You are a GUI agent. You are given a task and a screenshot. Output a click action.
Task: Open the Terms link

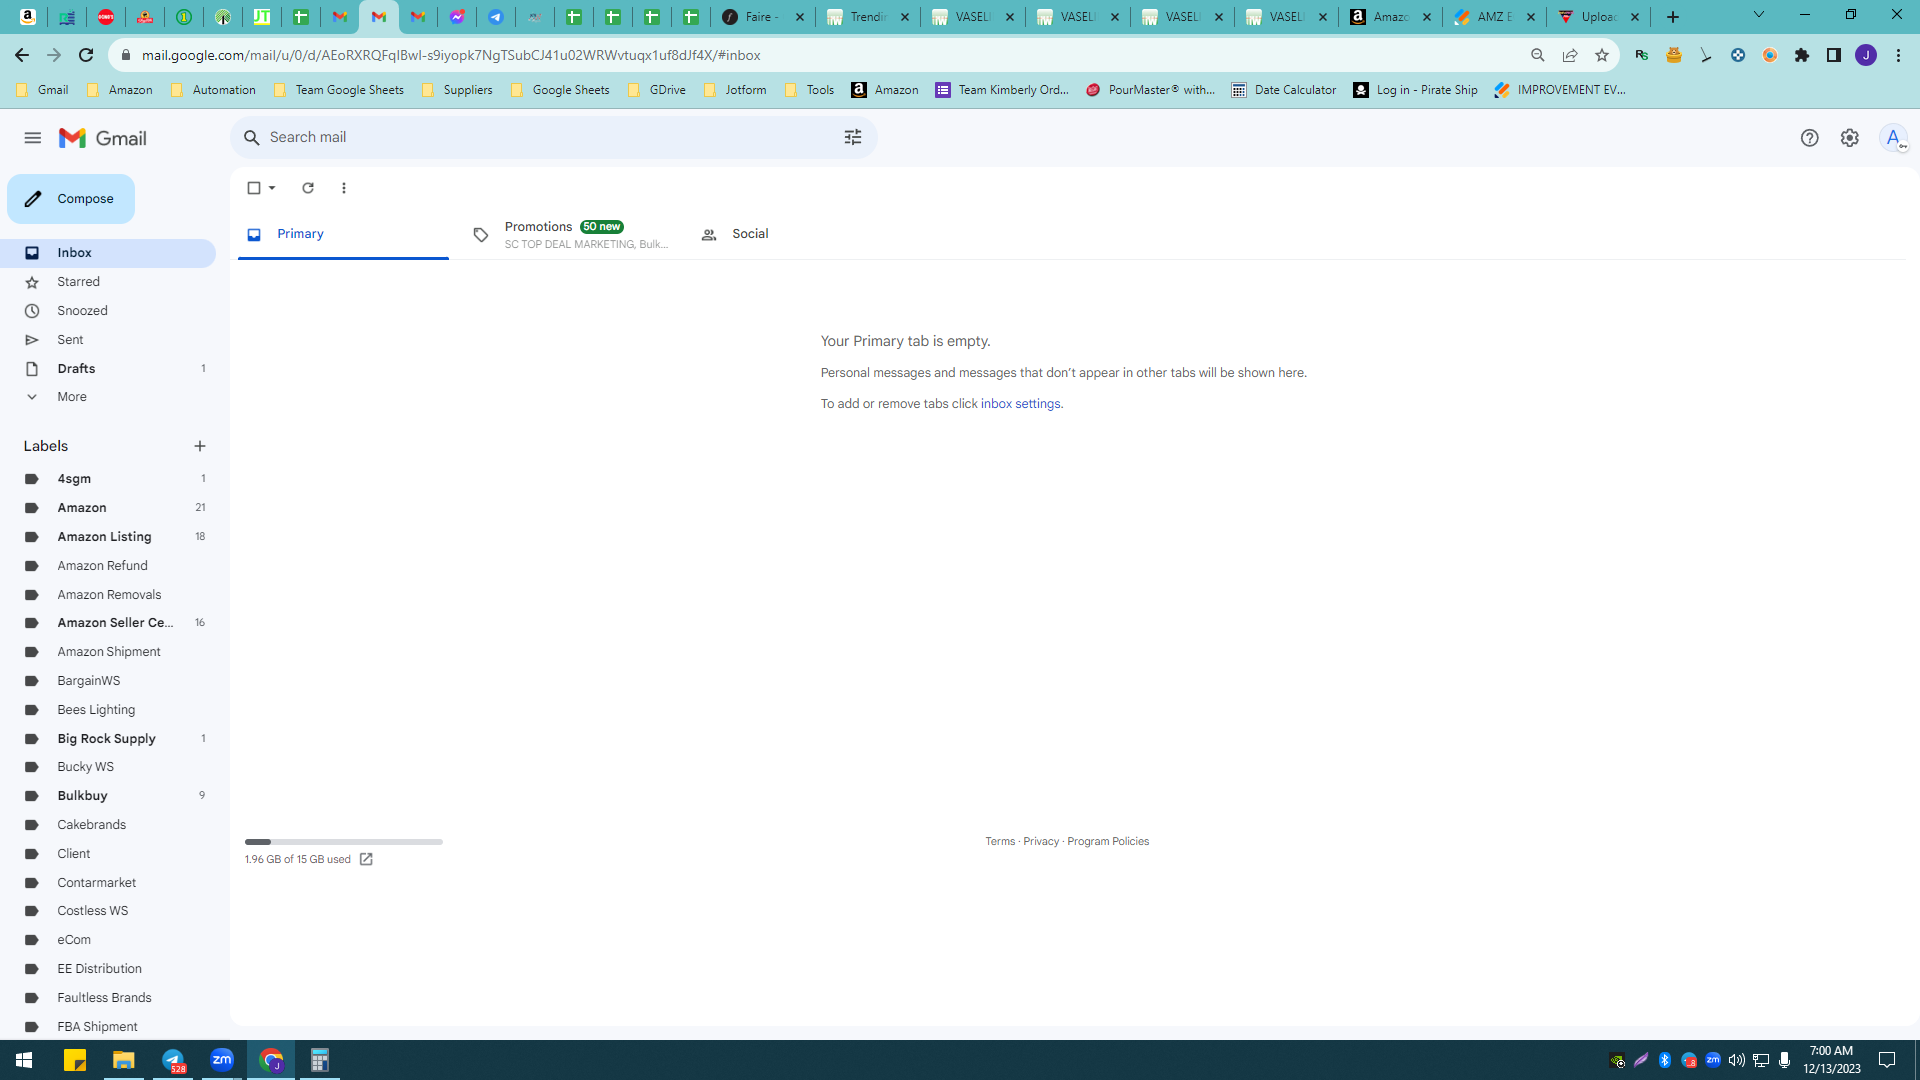(x=1000, y=842)
